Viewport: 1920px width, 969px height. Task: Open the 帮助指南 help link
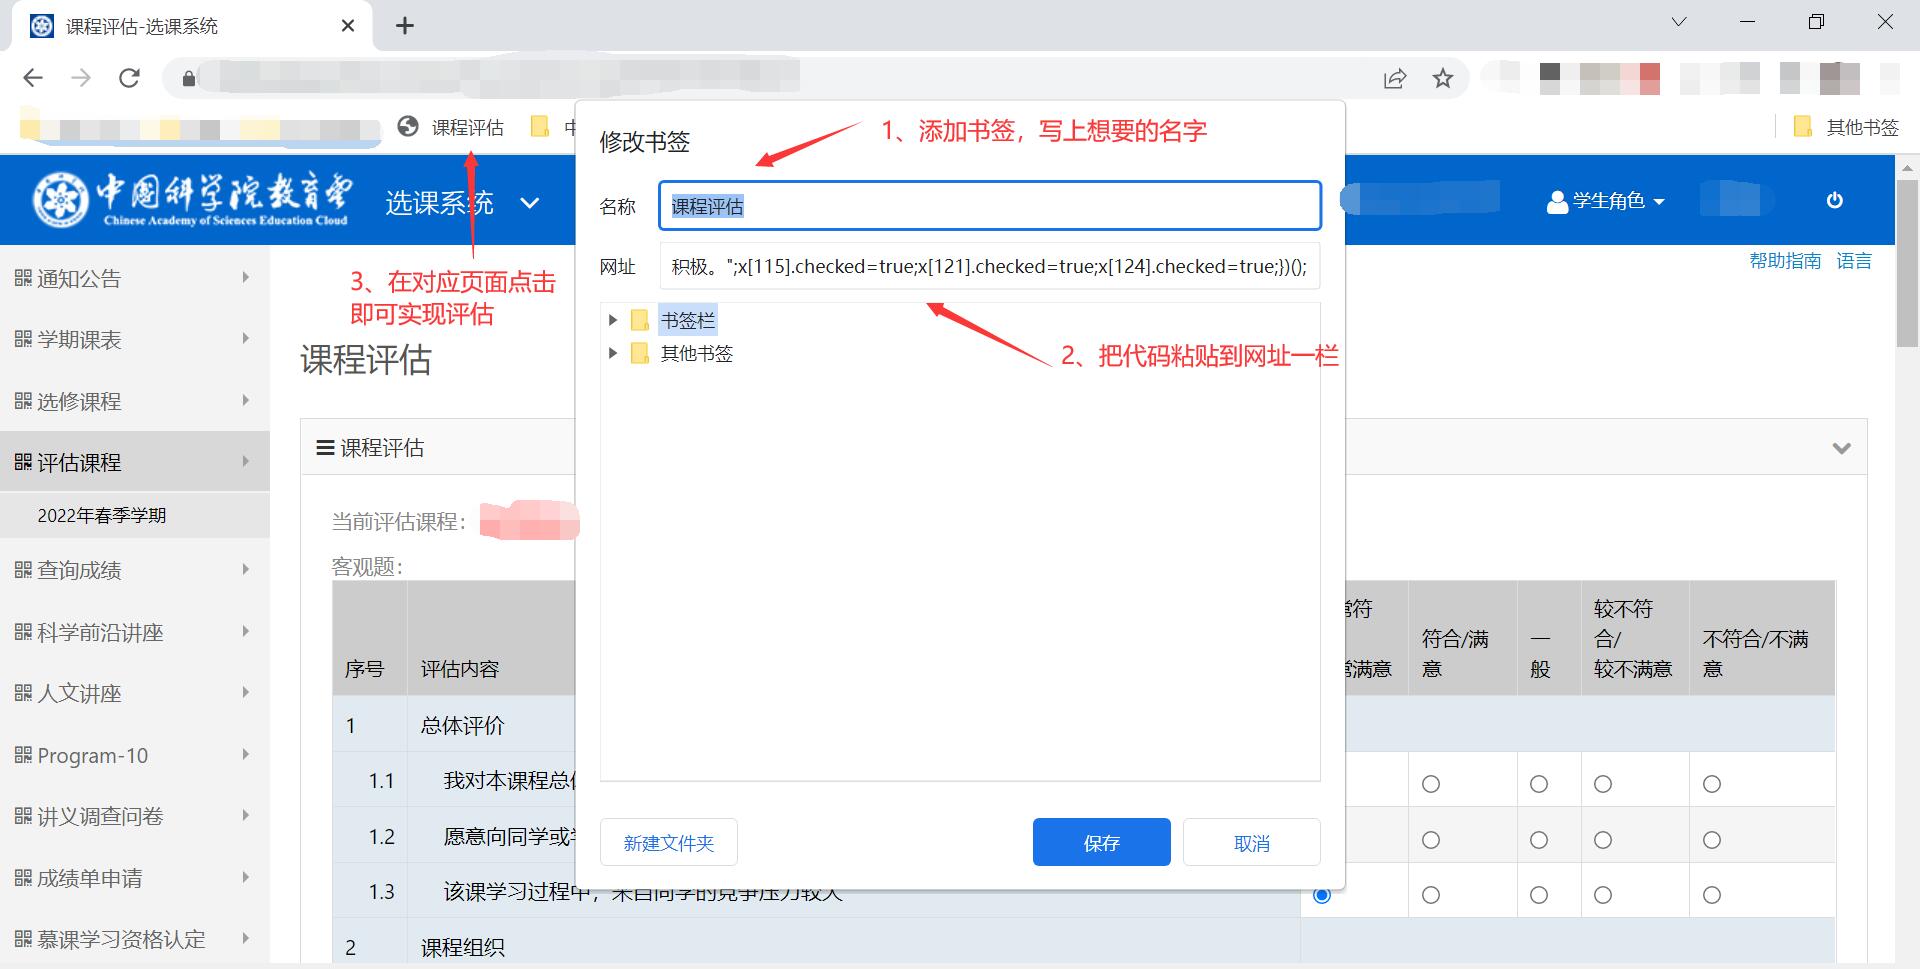pyautogui.click(x=1786, y=260)
